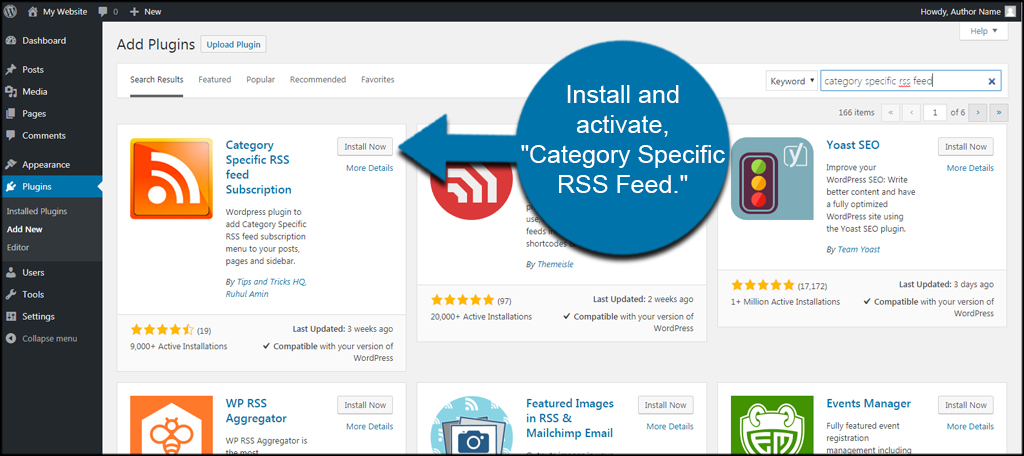Switch to Search Results tab

point(157,80)
